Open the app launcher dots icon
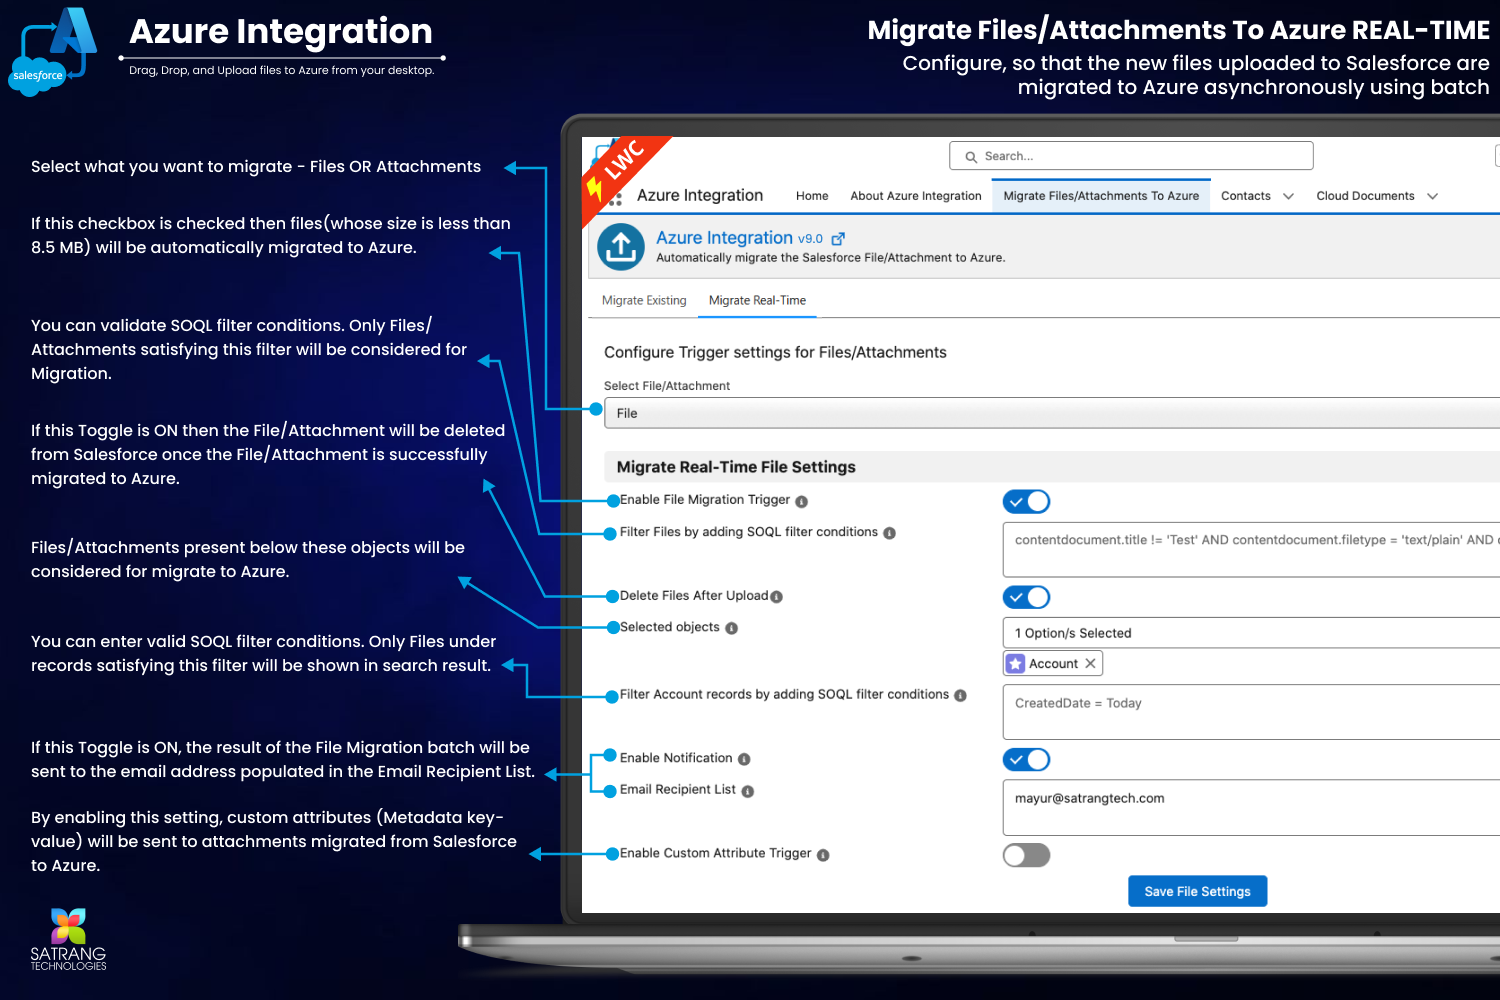 (x=615, y=199)
